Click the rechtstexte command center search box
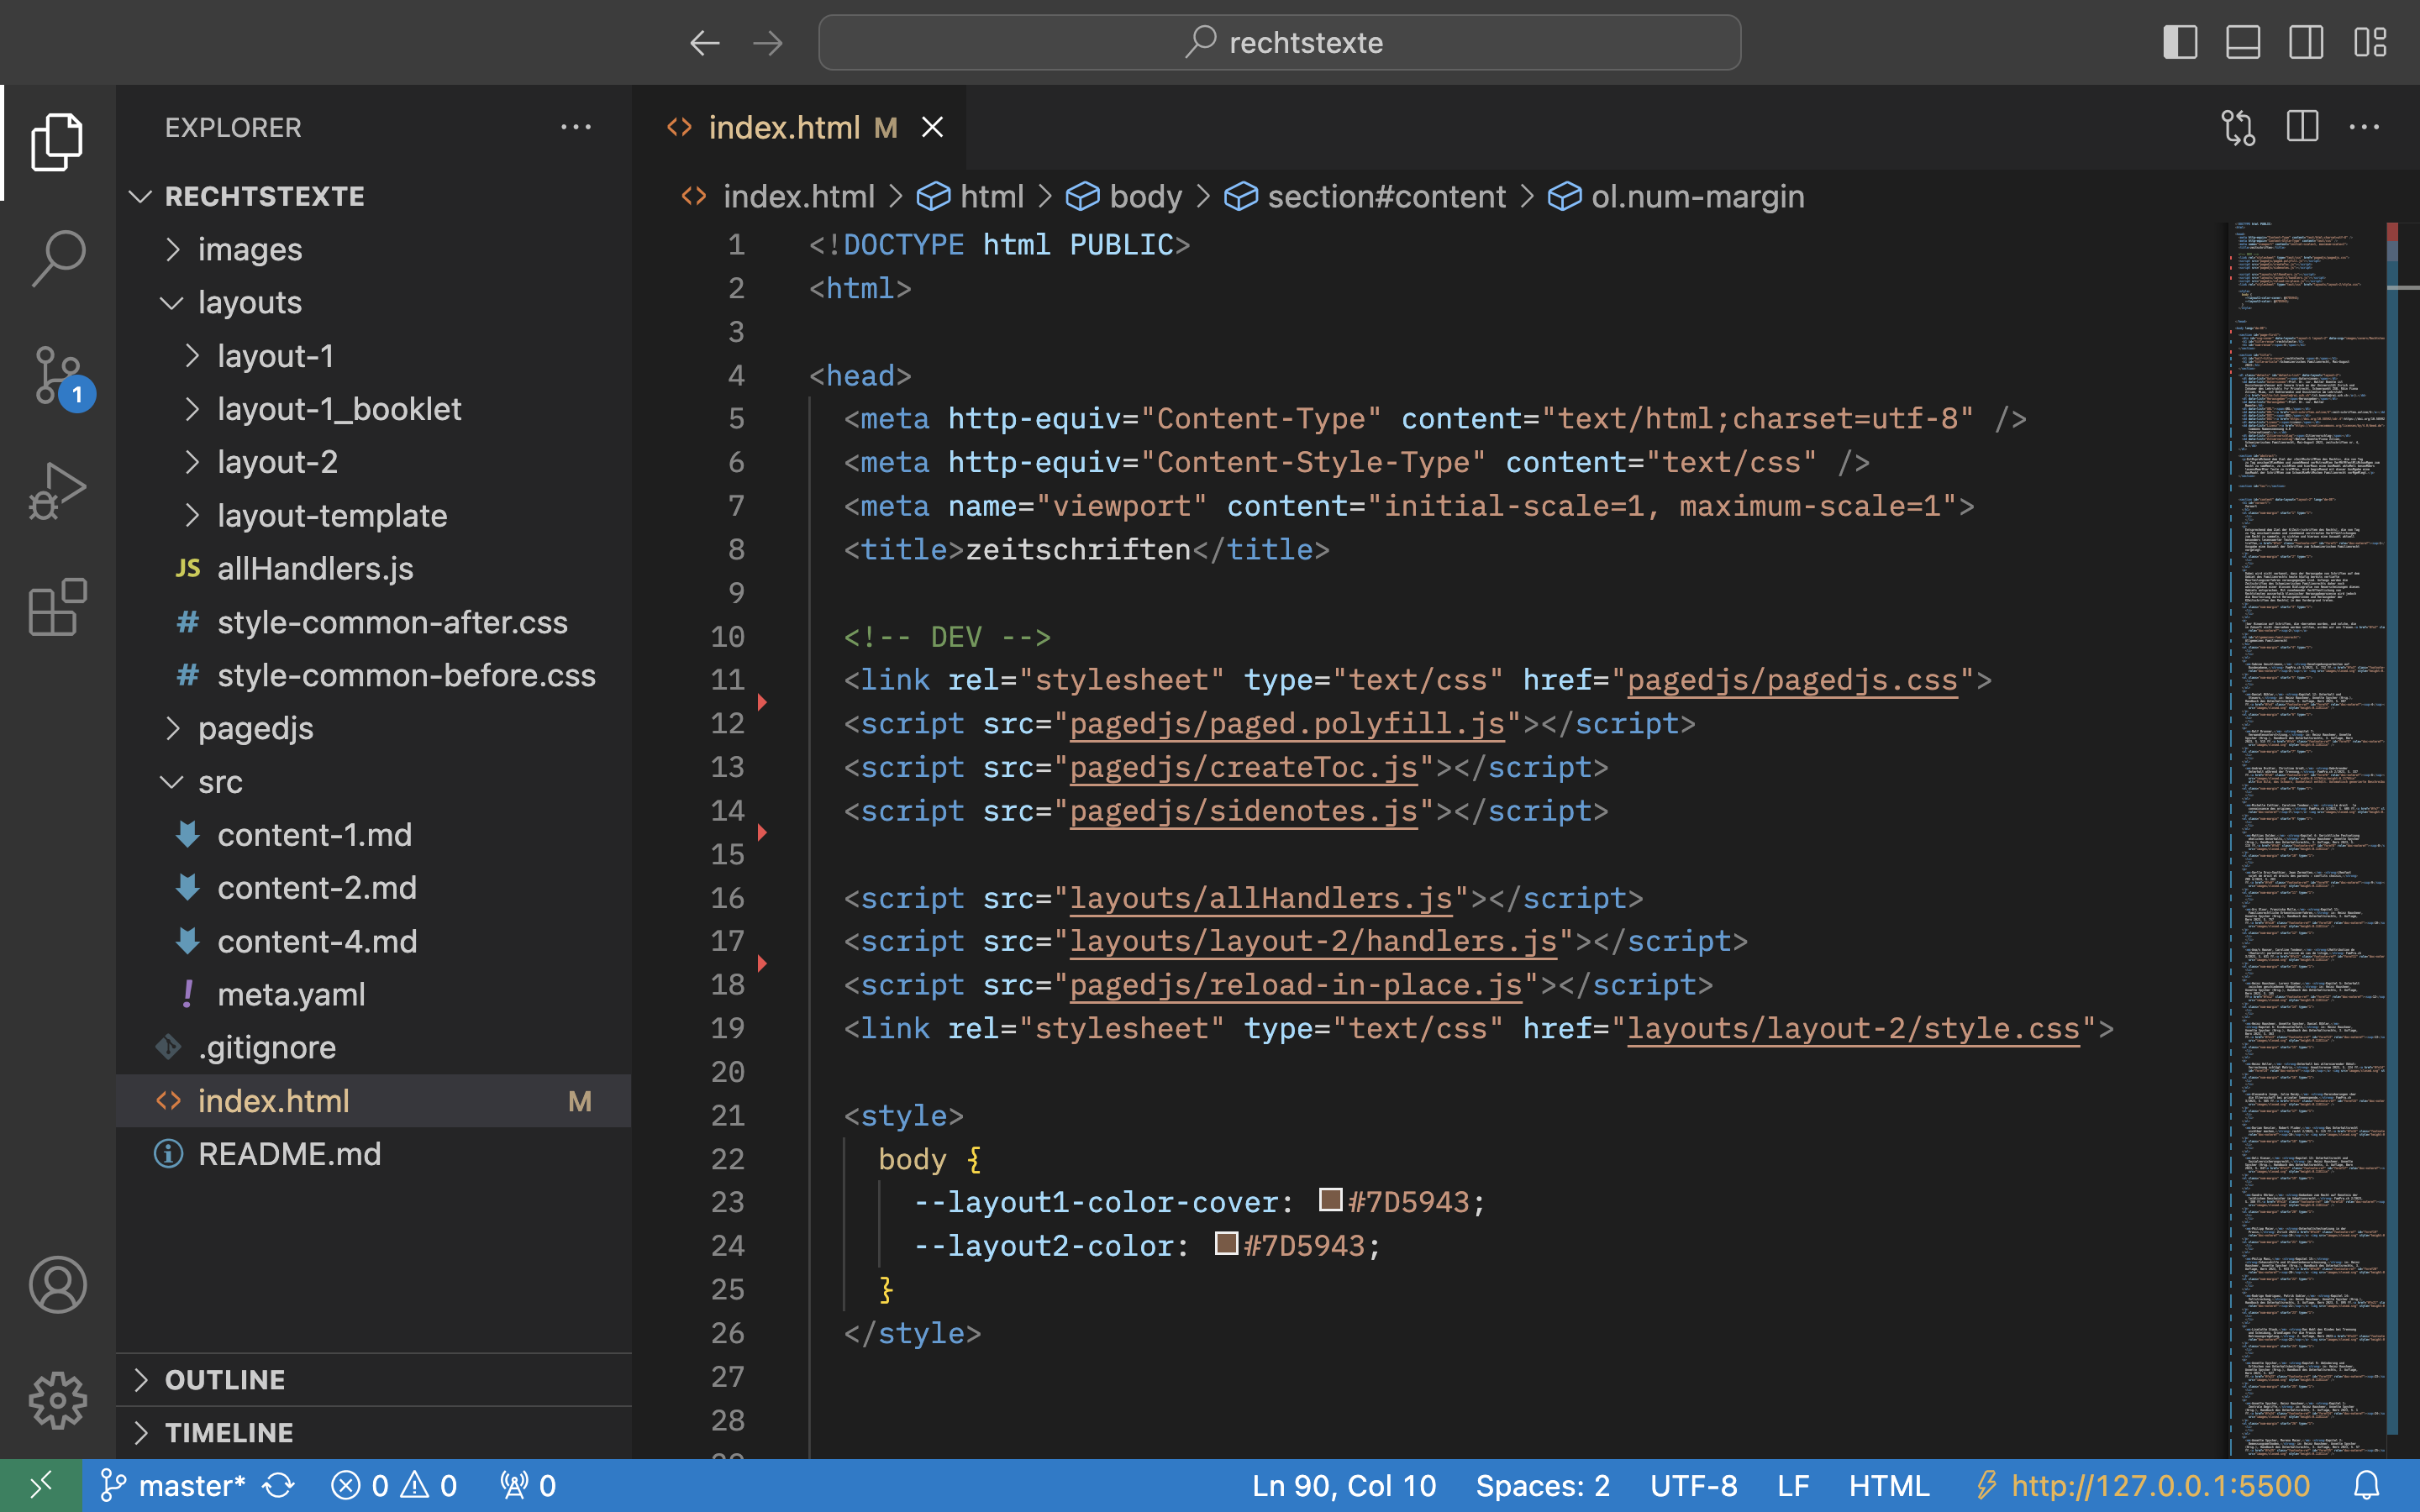Screen dimensions: 2420x1512 point(1279,42)
